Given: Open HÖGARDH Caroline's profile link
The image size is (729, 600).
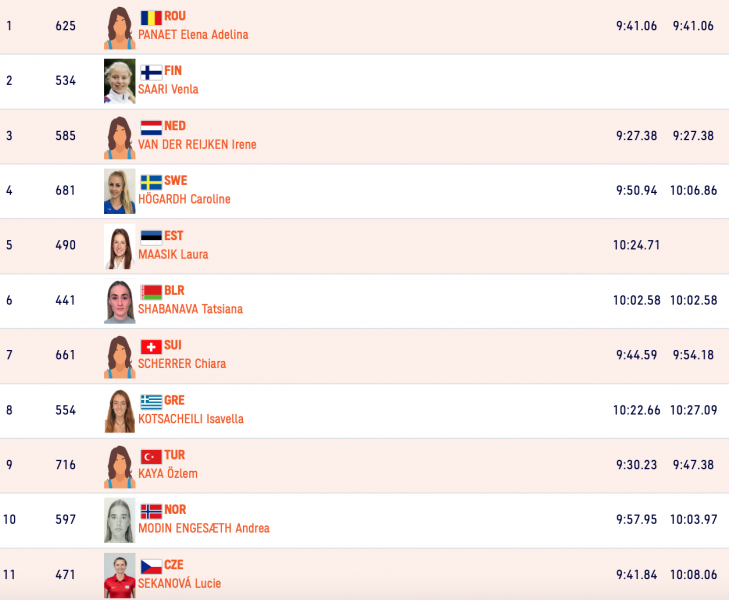Looking at the screenshot, I should [x=184, y=199].
